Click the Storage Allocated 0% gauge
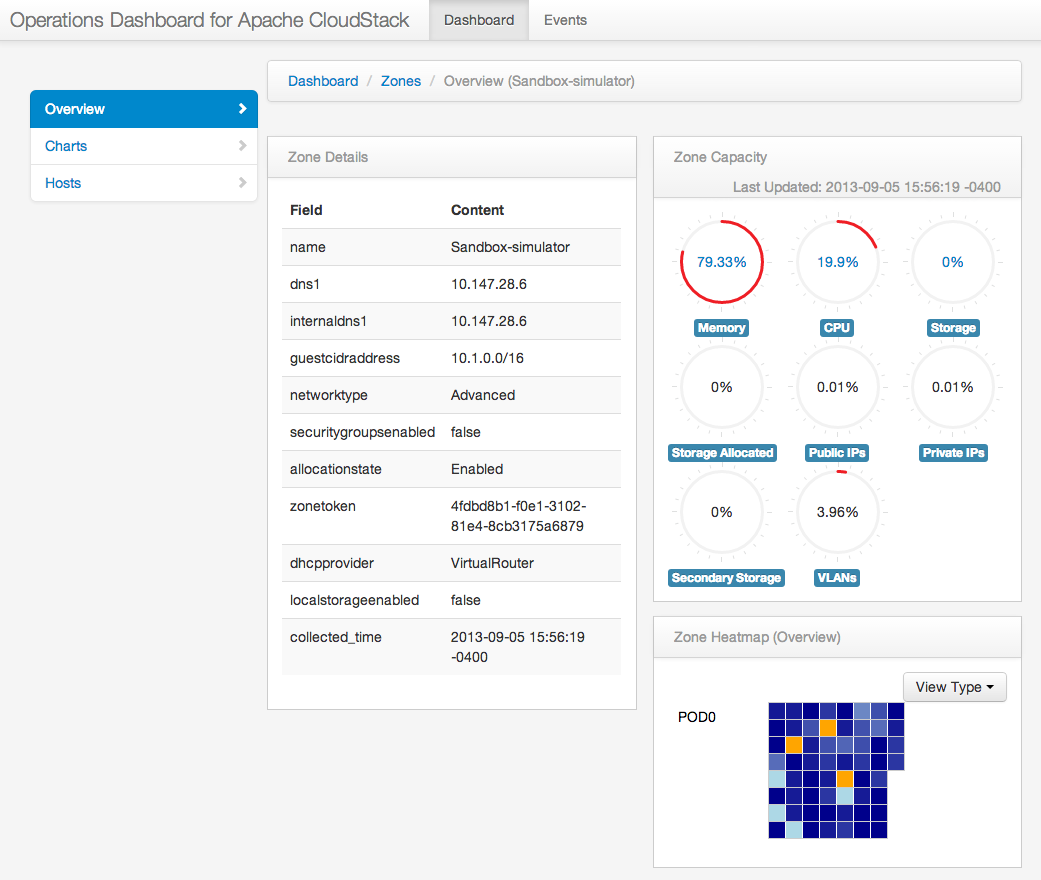 pos(722,387)
